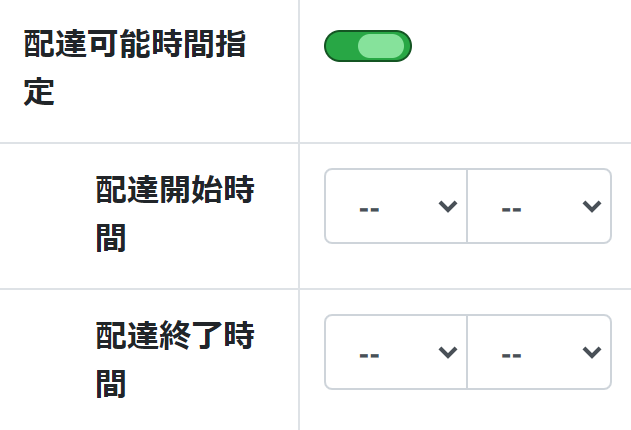Open the 配達開始時間 hour dropdown

(x=396, y=206)
